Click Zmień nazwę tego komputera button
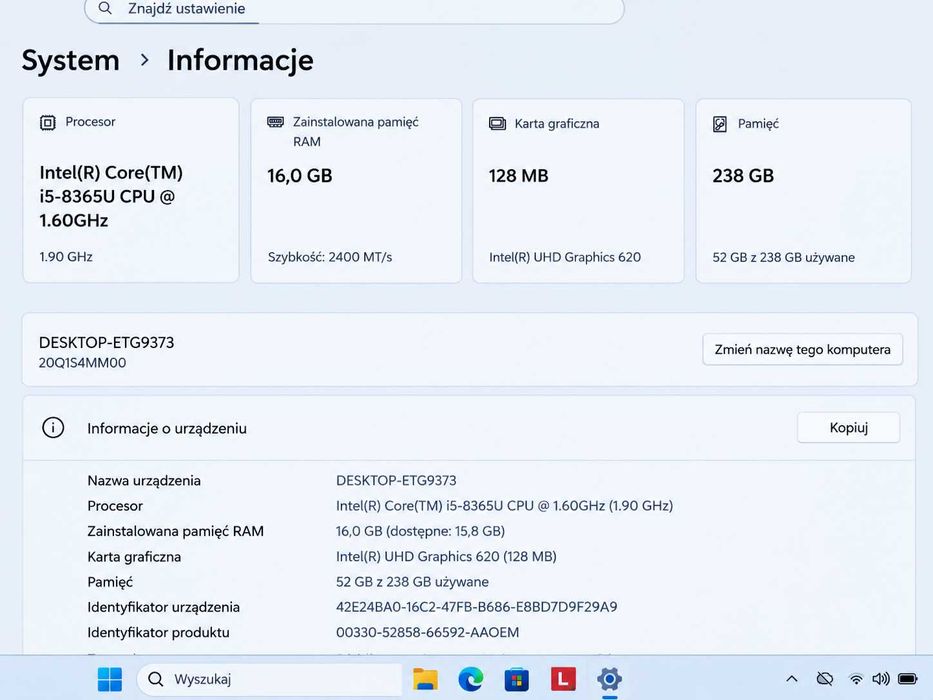This screenshot has height=700, width=933. click(x=802, y=349)
